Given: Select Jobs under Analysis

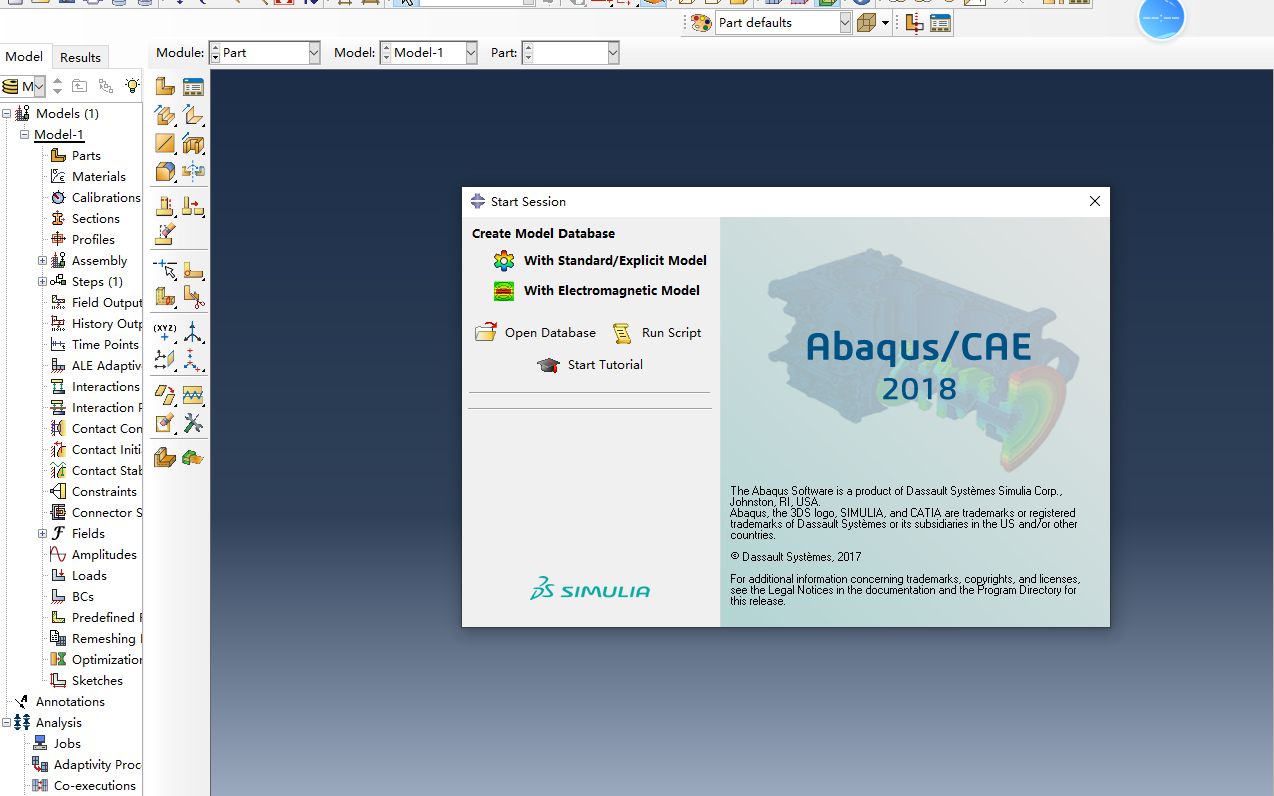Looking at the screenshot, I should 67,743.
